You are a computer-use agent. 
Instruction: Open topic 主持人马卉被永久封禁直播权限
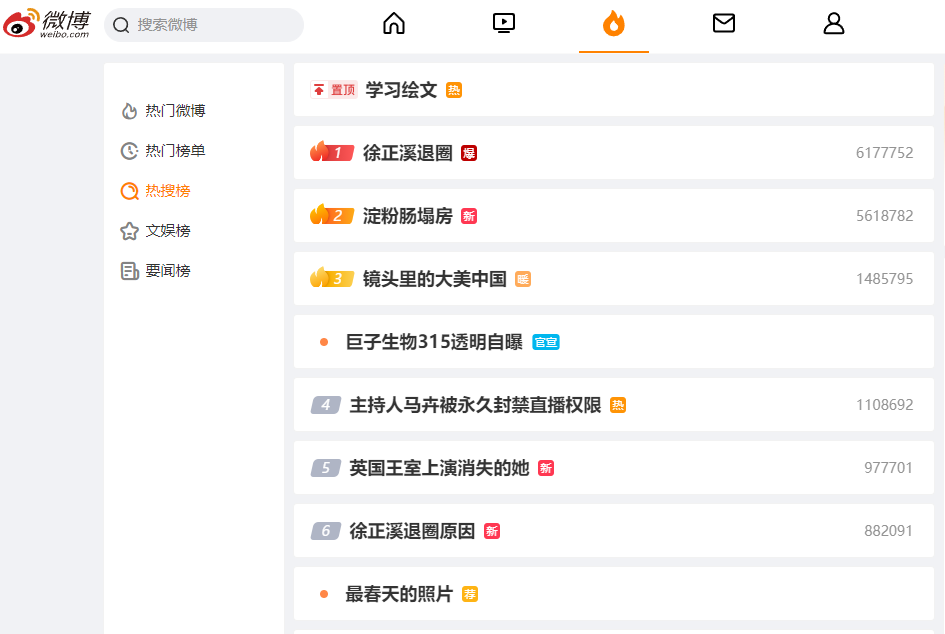click(475, 405)
